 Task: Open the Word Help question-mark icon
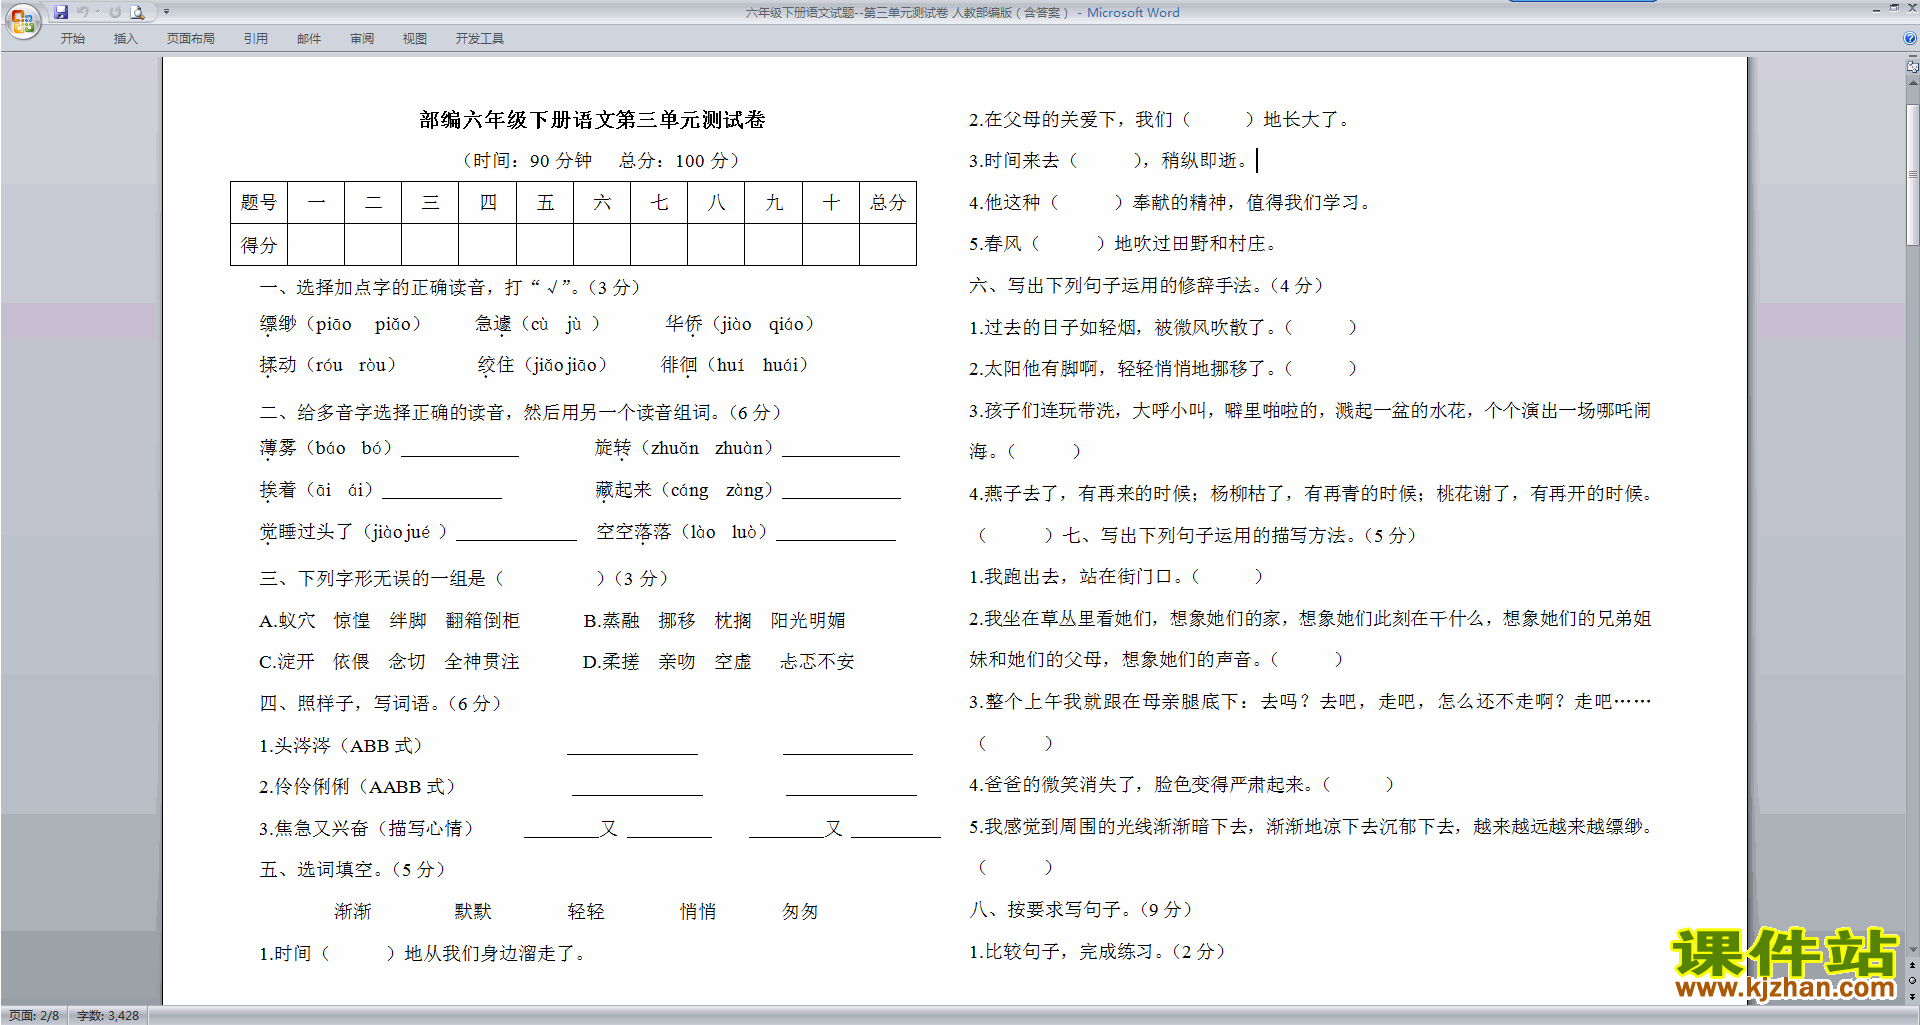coord(1910,38)
